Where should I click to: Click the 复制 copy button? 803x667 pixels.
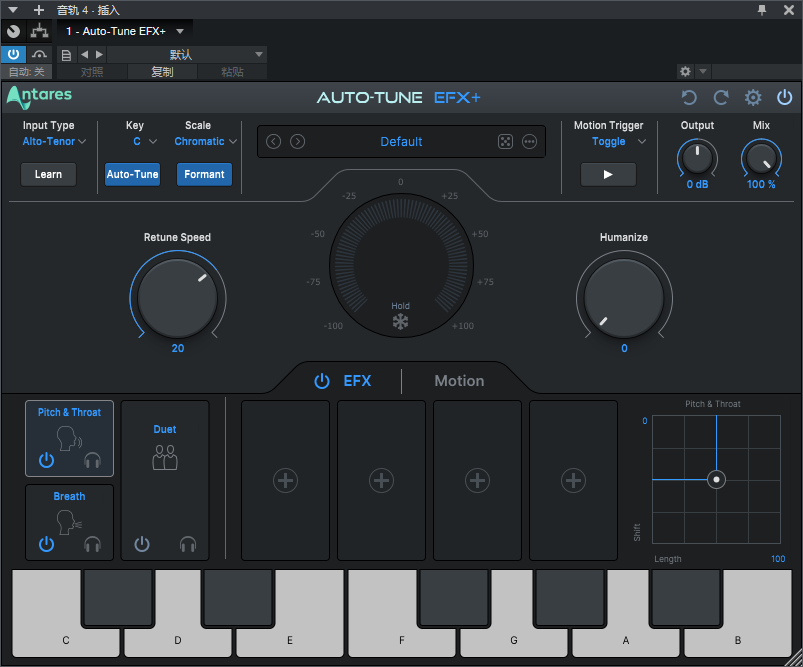click(x=162, y=72)
